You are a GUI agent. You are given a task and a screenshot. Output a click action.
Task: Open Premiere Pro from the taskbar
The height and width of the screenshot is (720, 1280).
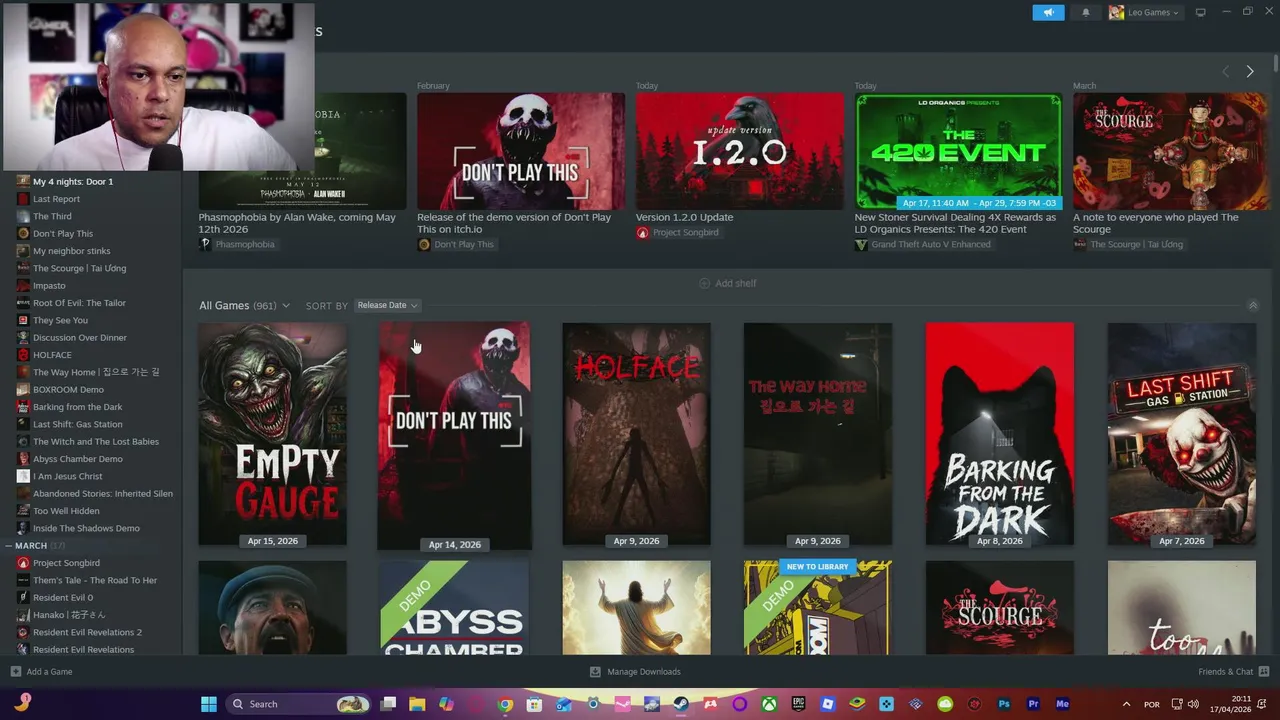(x=1033, y=704)
